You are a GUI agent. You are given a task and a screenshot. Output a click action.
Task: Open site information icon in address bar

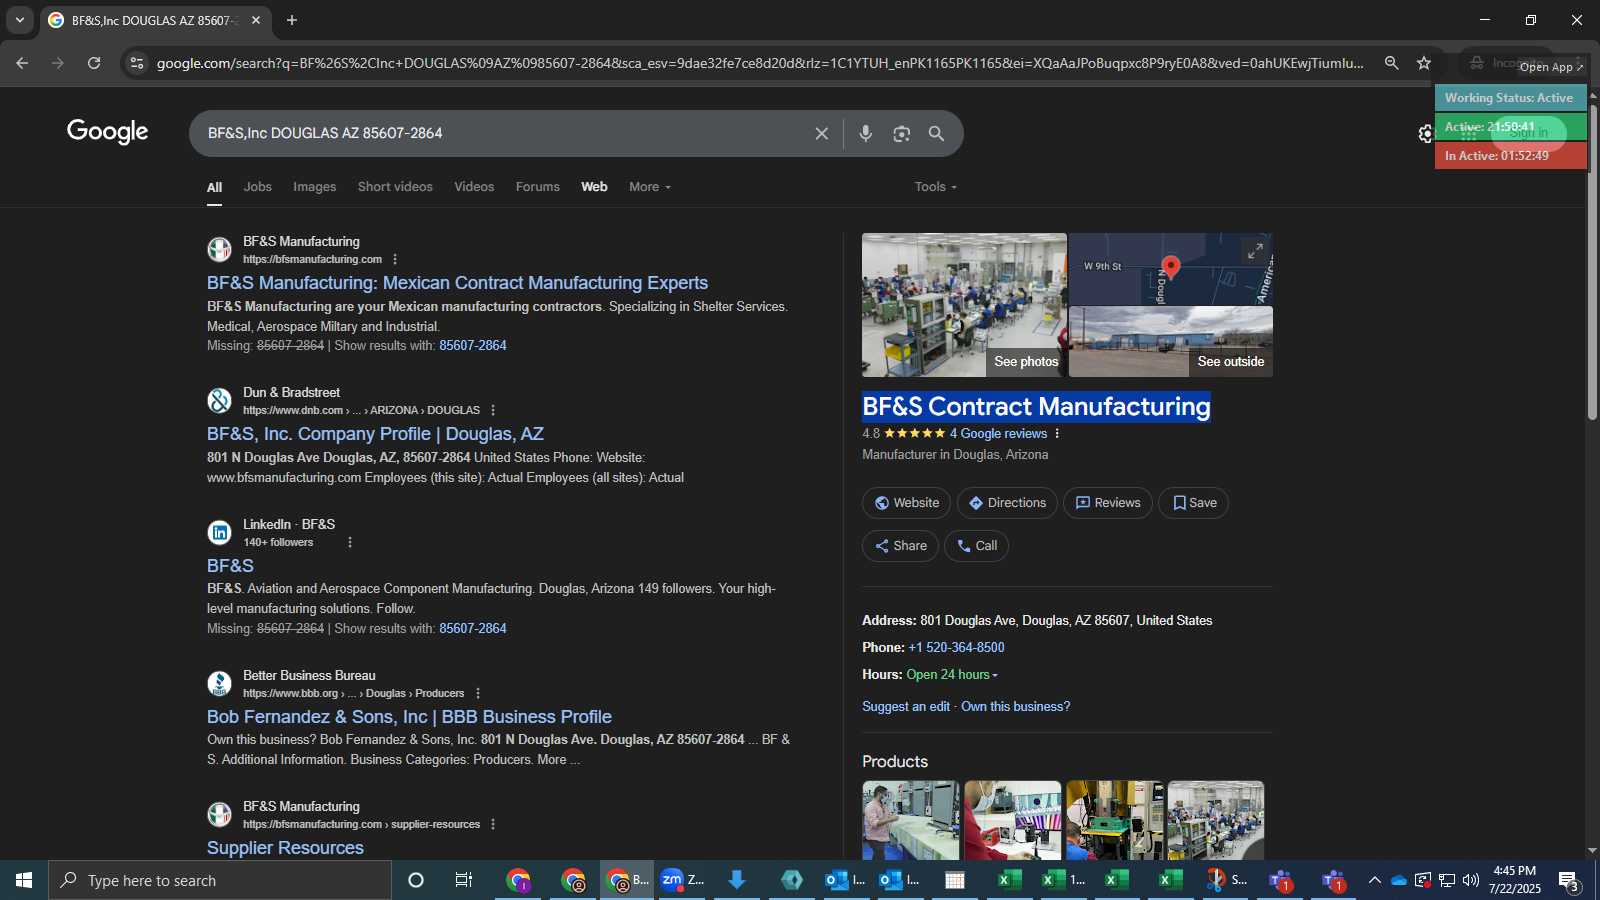[x=137, y=63]
